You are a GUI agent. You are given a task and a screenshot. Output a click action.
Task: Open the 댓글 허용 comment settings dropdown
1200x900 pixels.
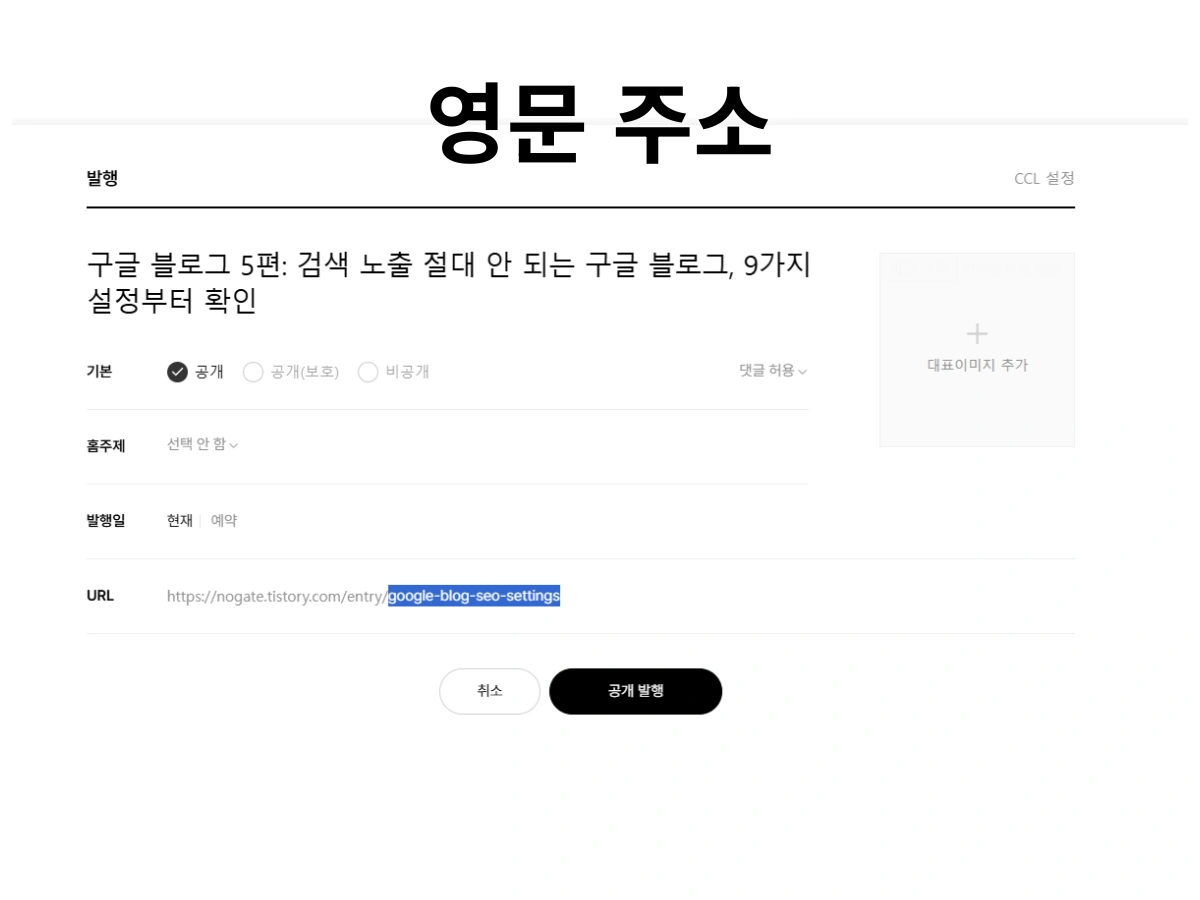[x=770, y=371]
